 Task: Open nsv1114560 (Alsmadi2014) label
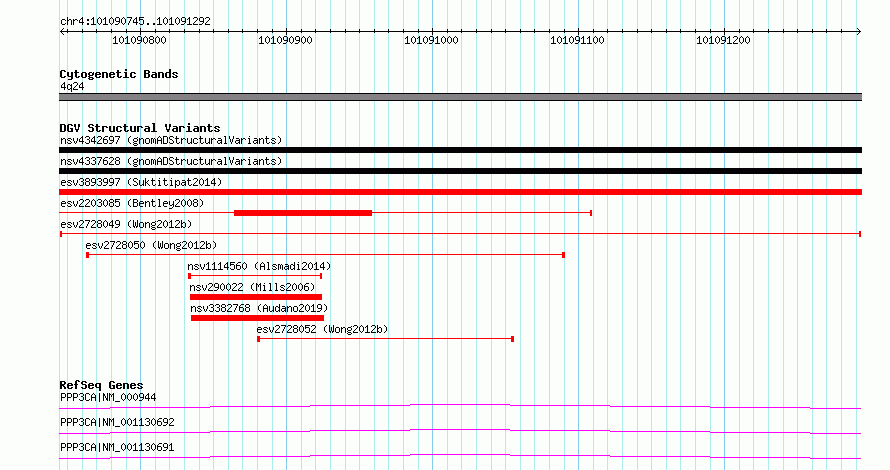pyautogui.click(x=259, y=266)
